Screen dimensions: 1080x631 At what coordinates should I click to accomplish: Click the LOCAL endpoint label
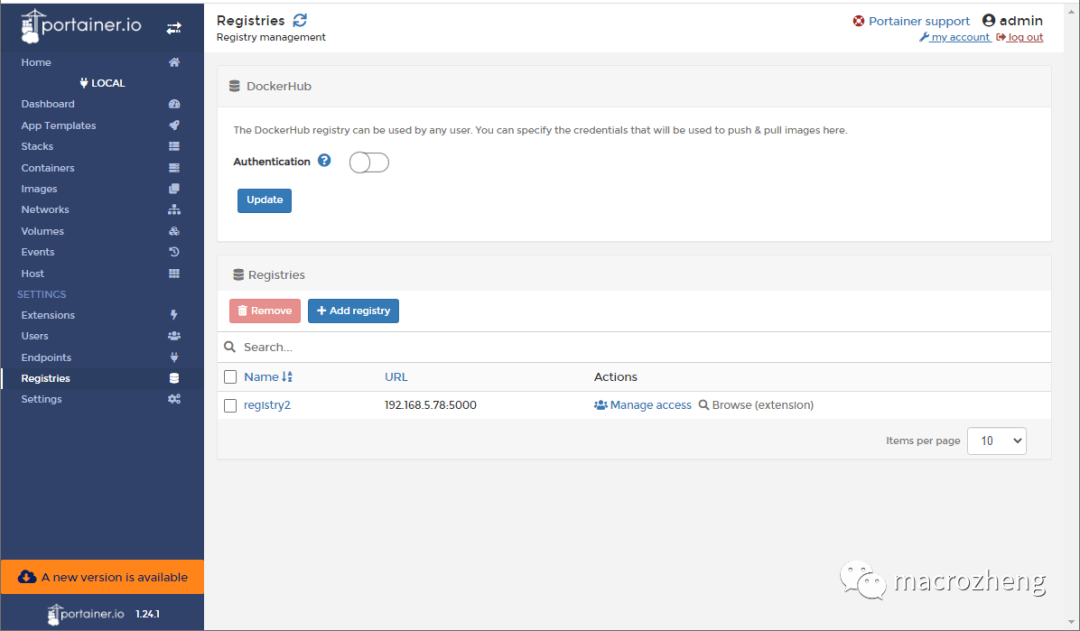click(102, 83)
